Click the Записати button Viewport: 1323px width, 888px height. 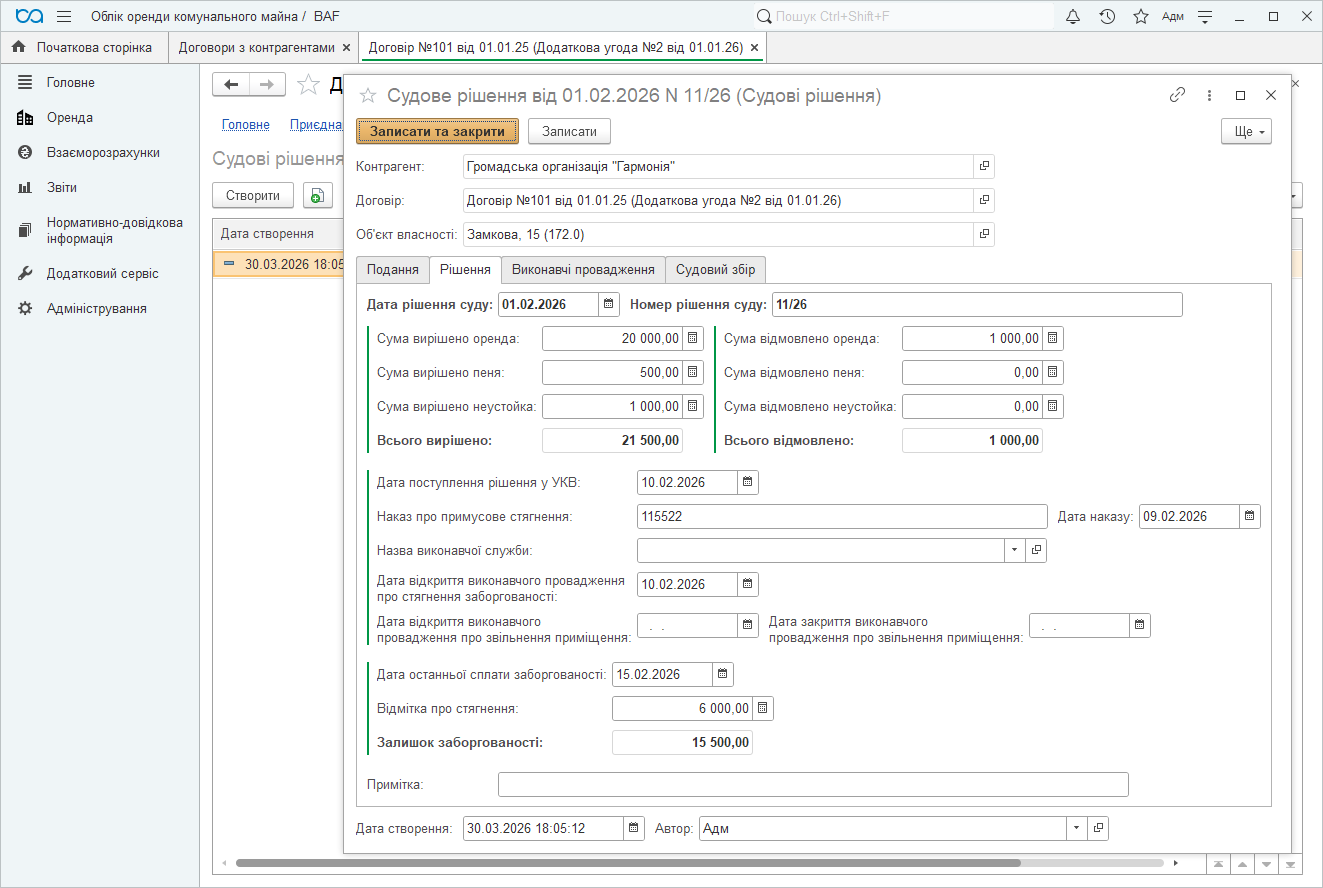click(x=569, y=132)
